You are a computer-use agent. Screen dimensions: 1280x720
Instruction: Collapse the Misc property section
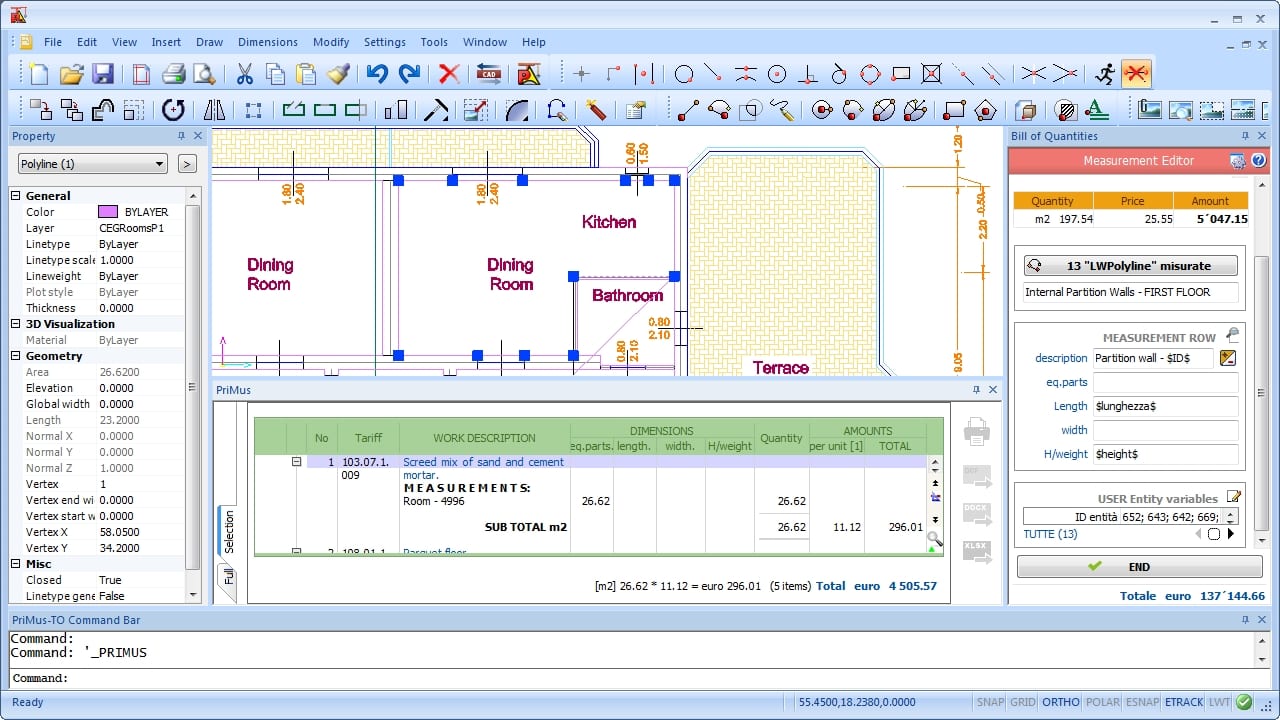[x=16, y=564]
